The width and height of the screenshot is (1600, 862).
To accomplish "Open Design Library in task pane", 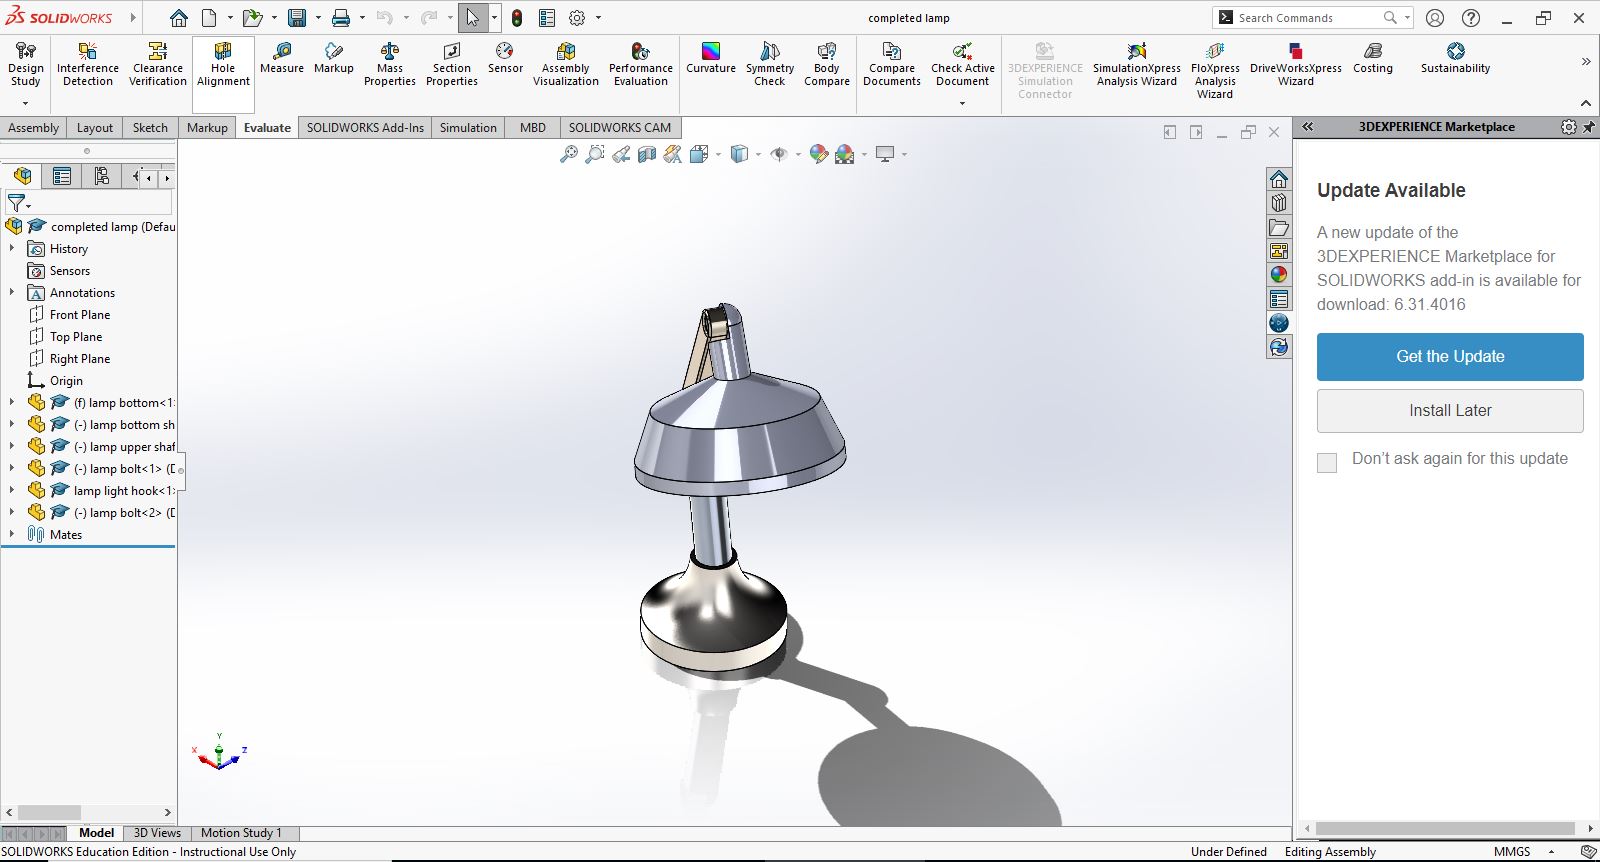I will [x=1279, y=203].
